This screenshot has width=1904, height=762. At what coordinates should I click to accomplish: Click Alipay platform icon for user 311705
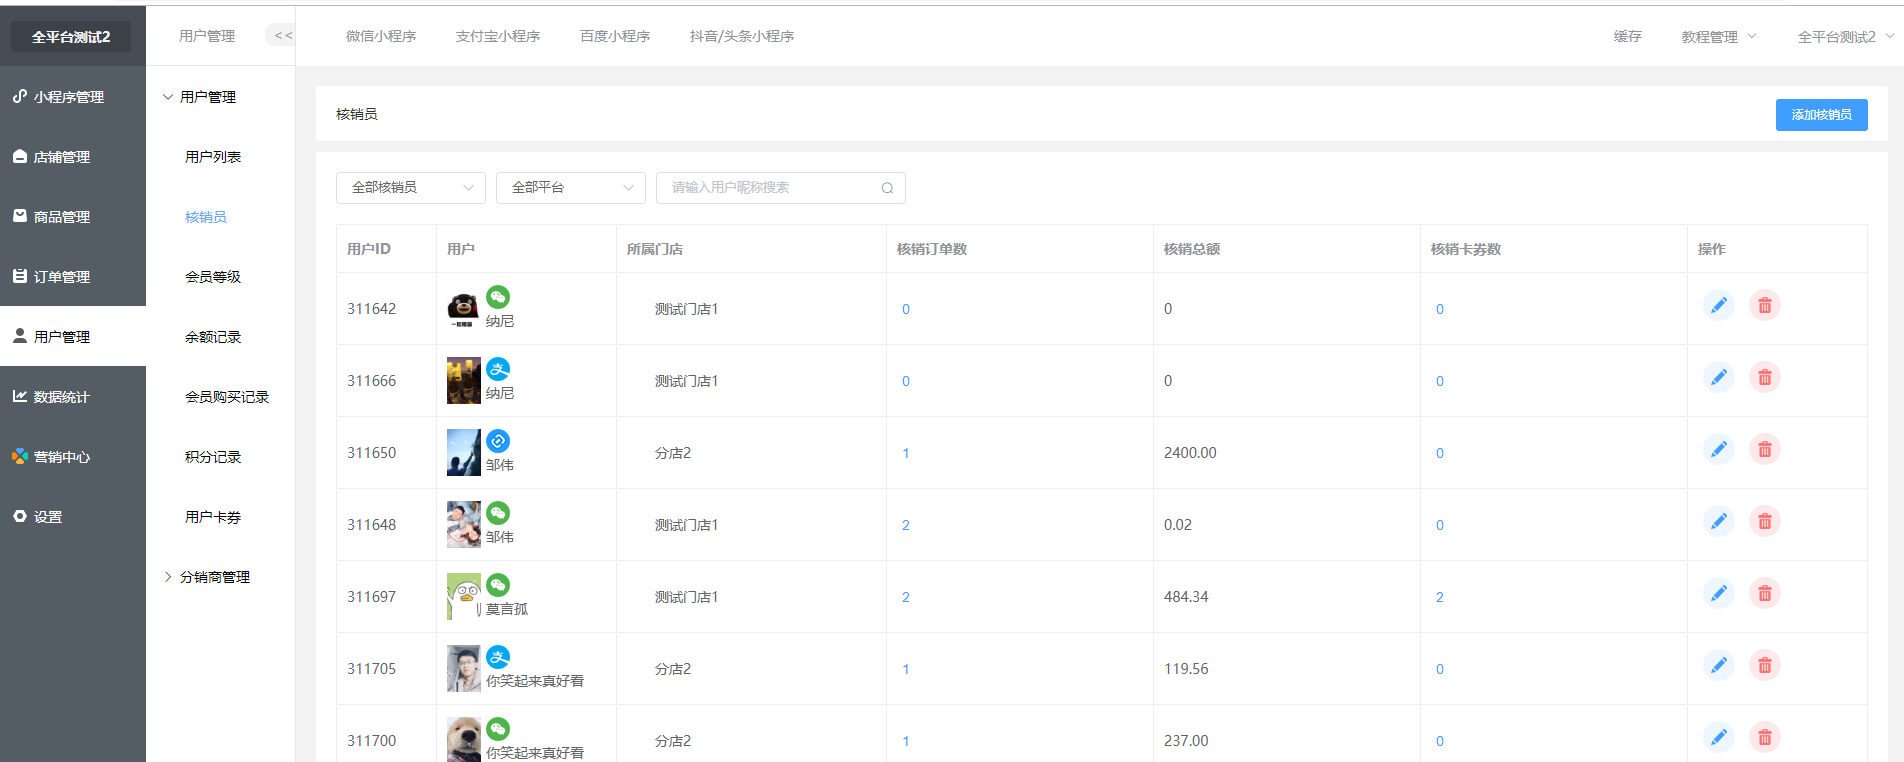click(498, 657)
